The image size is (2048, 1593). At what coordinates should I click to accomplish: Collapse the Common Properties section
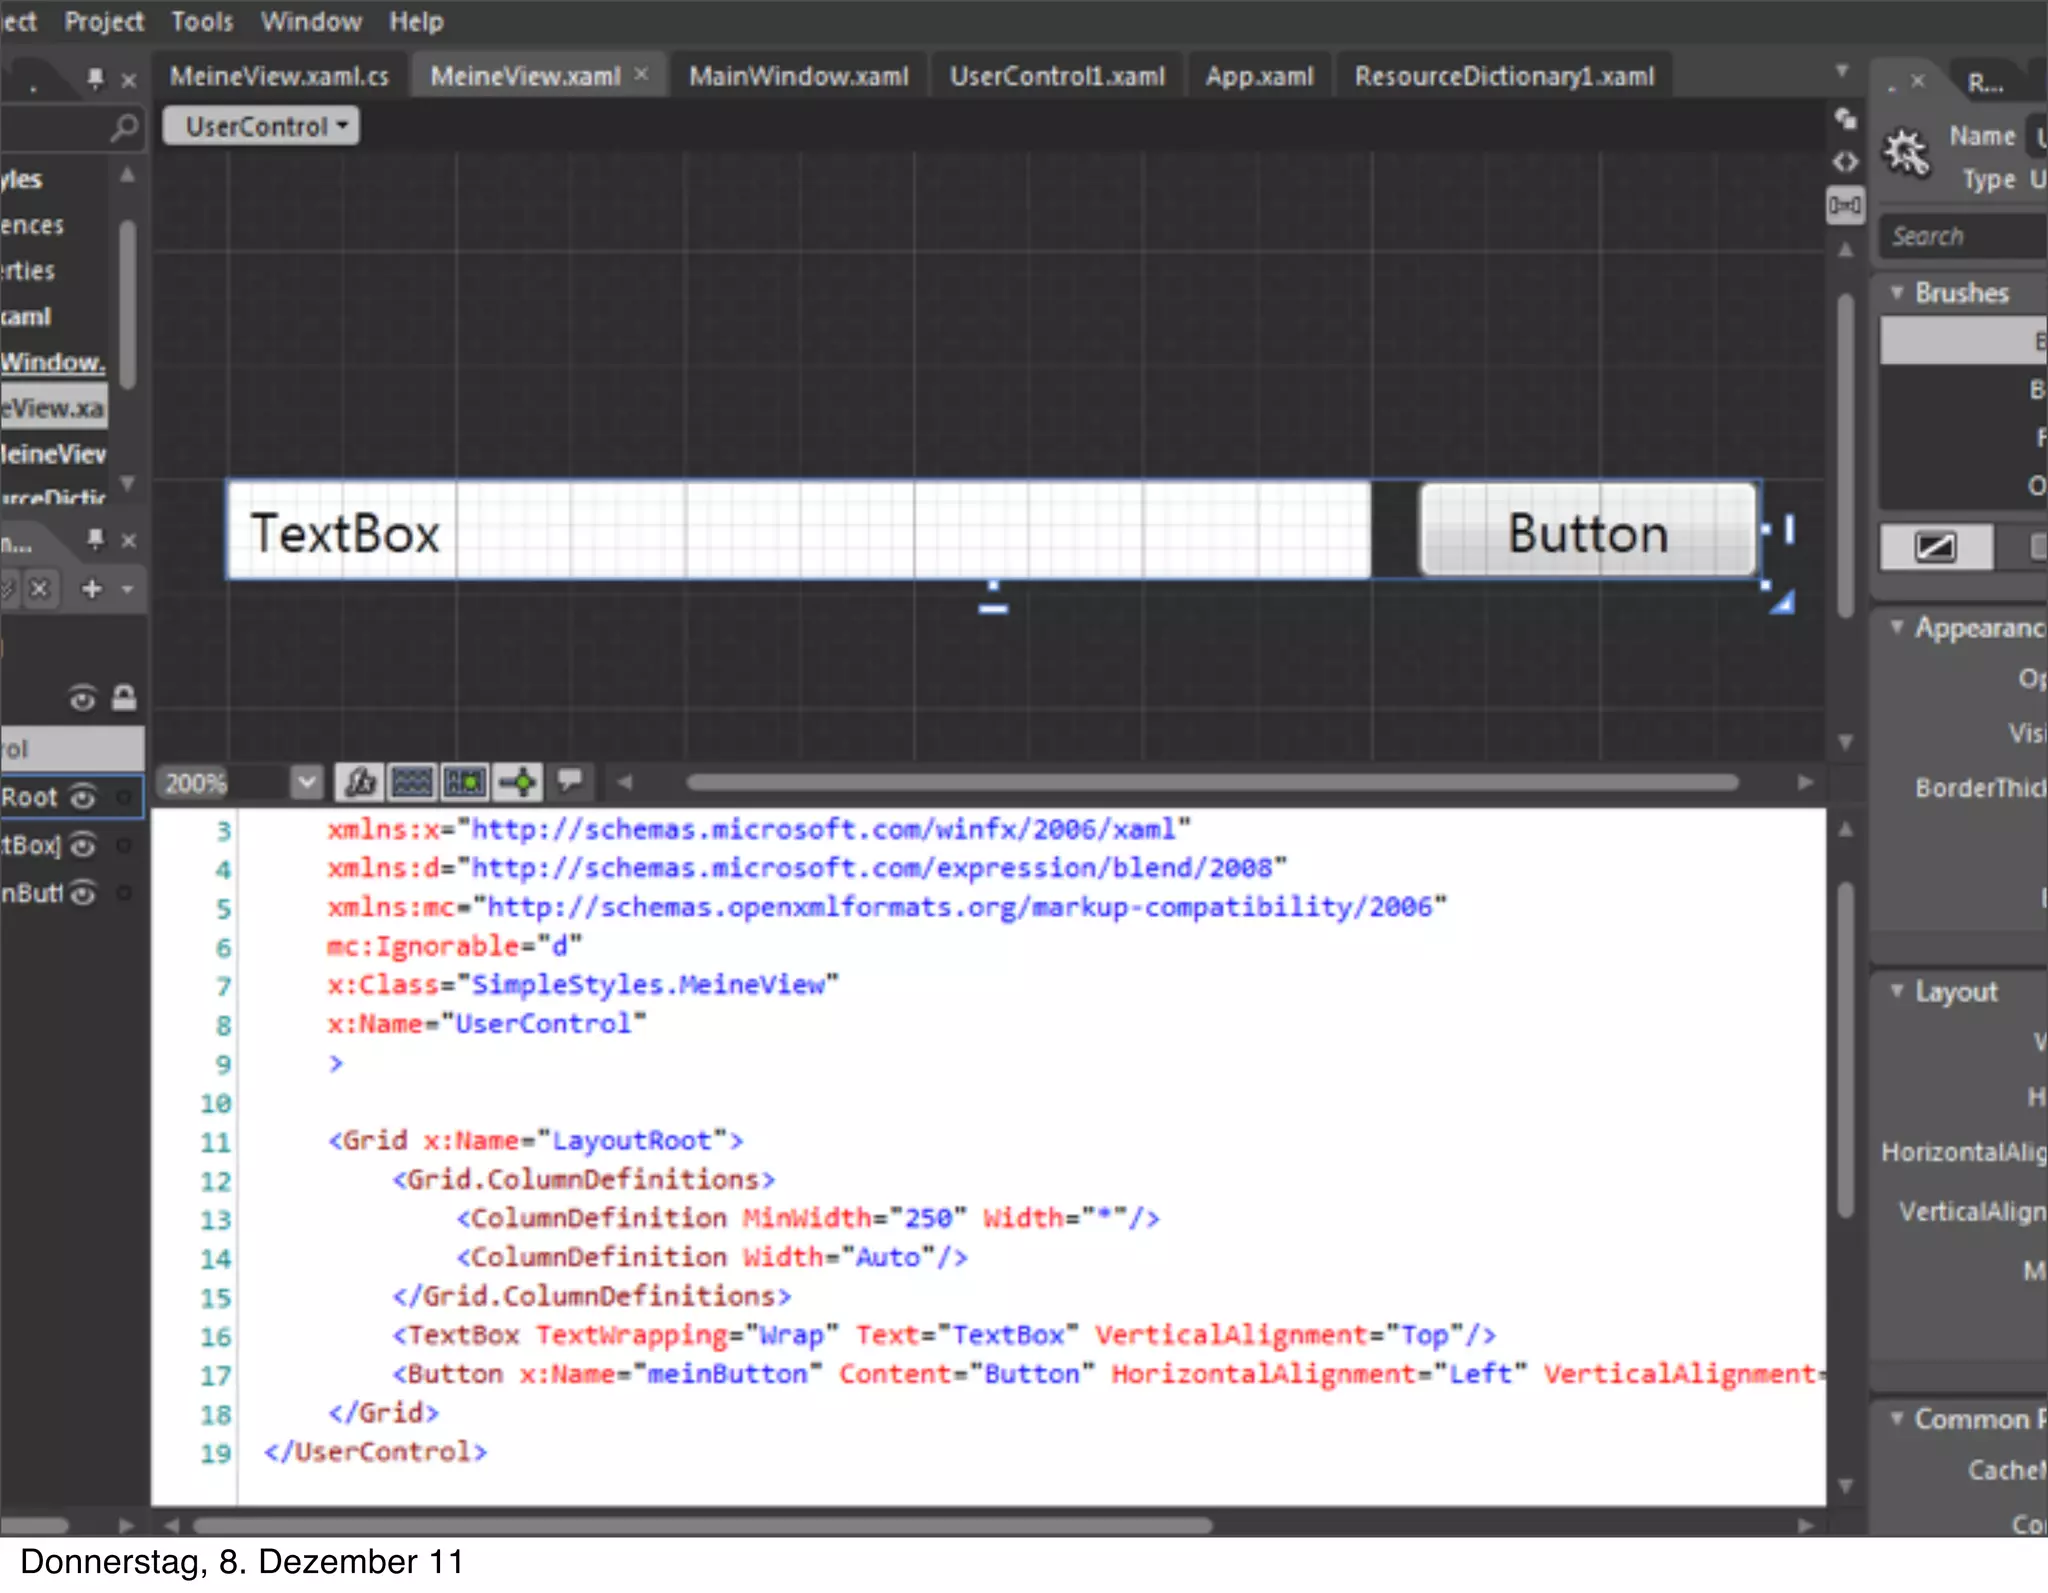[1897, 1418]
